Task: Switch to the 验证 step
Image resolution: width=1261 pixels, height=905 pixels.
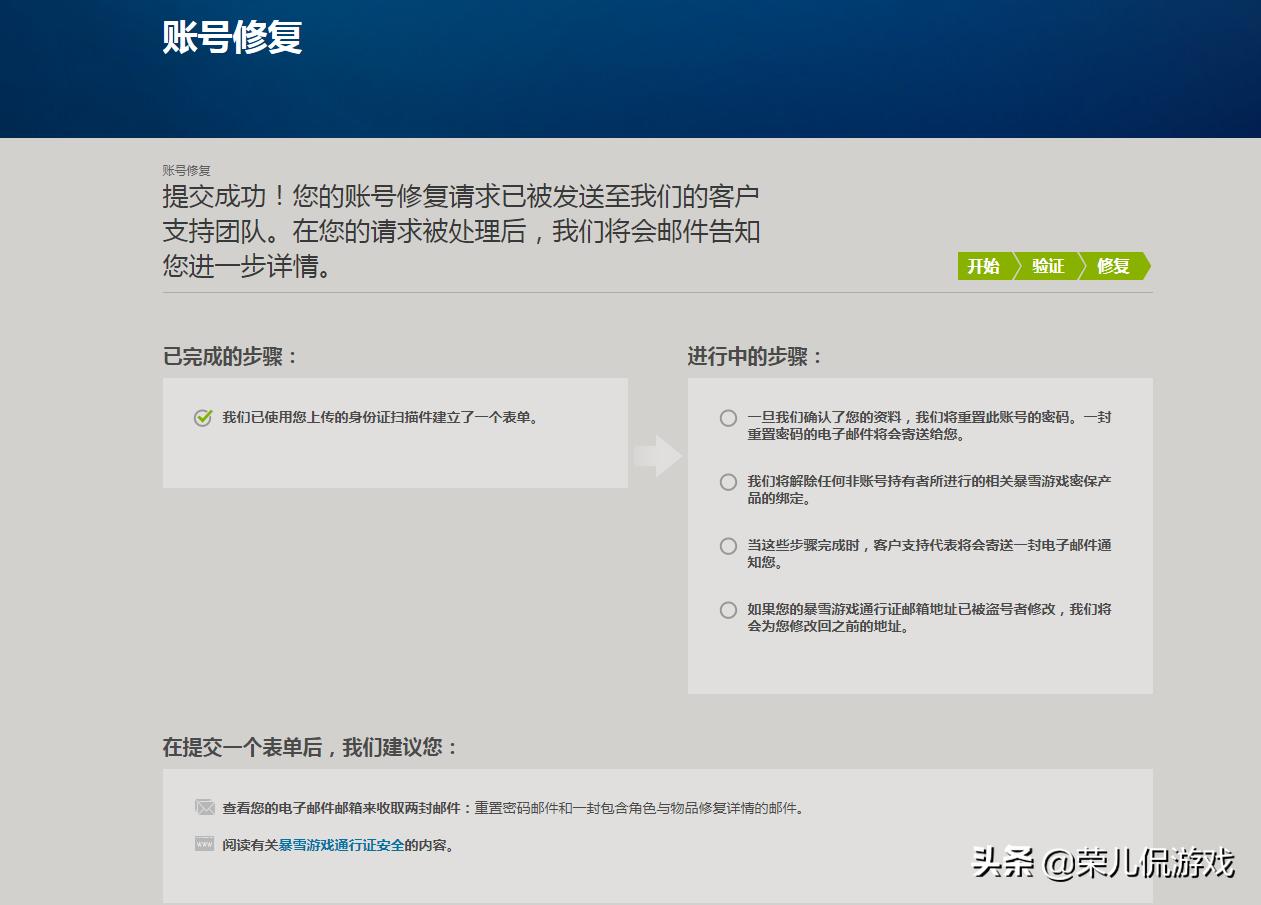Action: click(x=1048, y=266)
